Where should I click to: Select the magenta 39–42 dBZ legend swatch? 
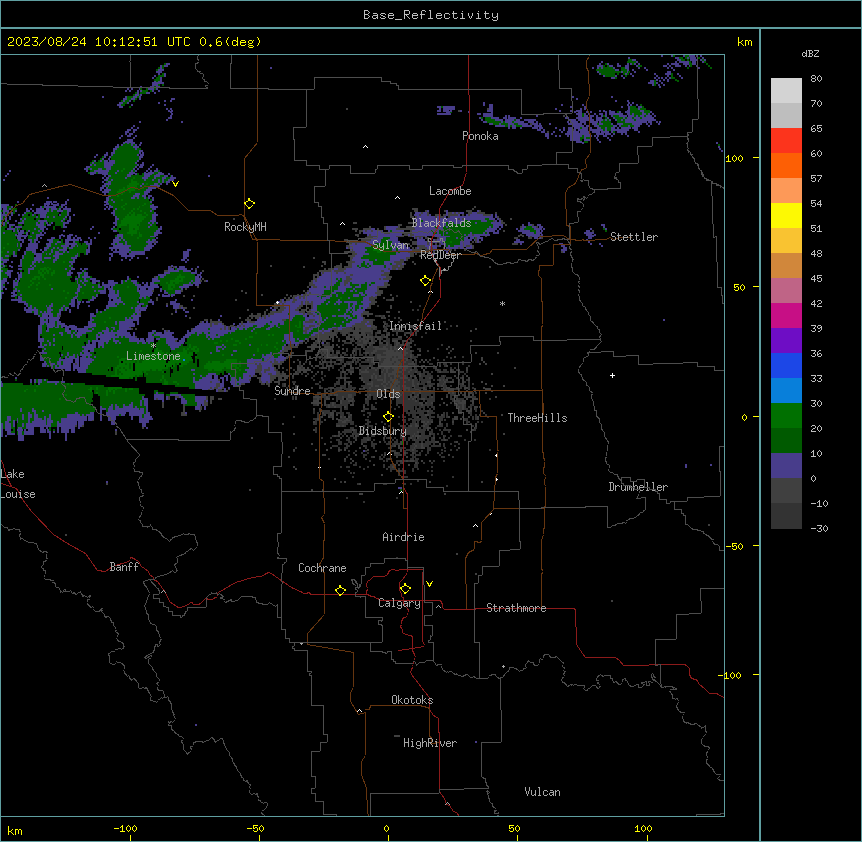(x=786, y=315)
